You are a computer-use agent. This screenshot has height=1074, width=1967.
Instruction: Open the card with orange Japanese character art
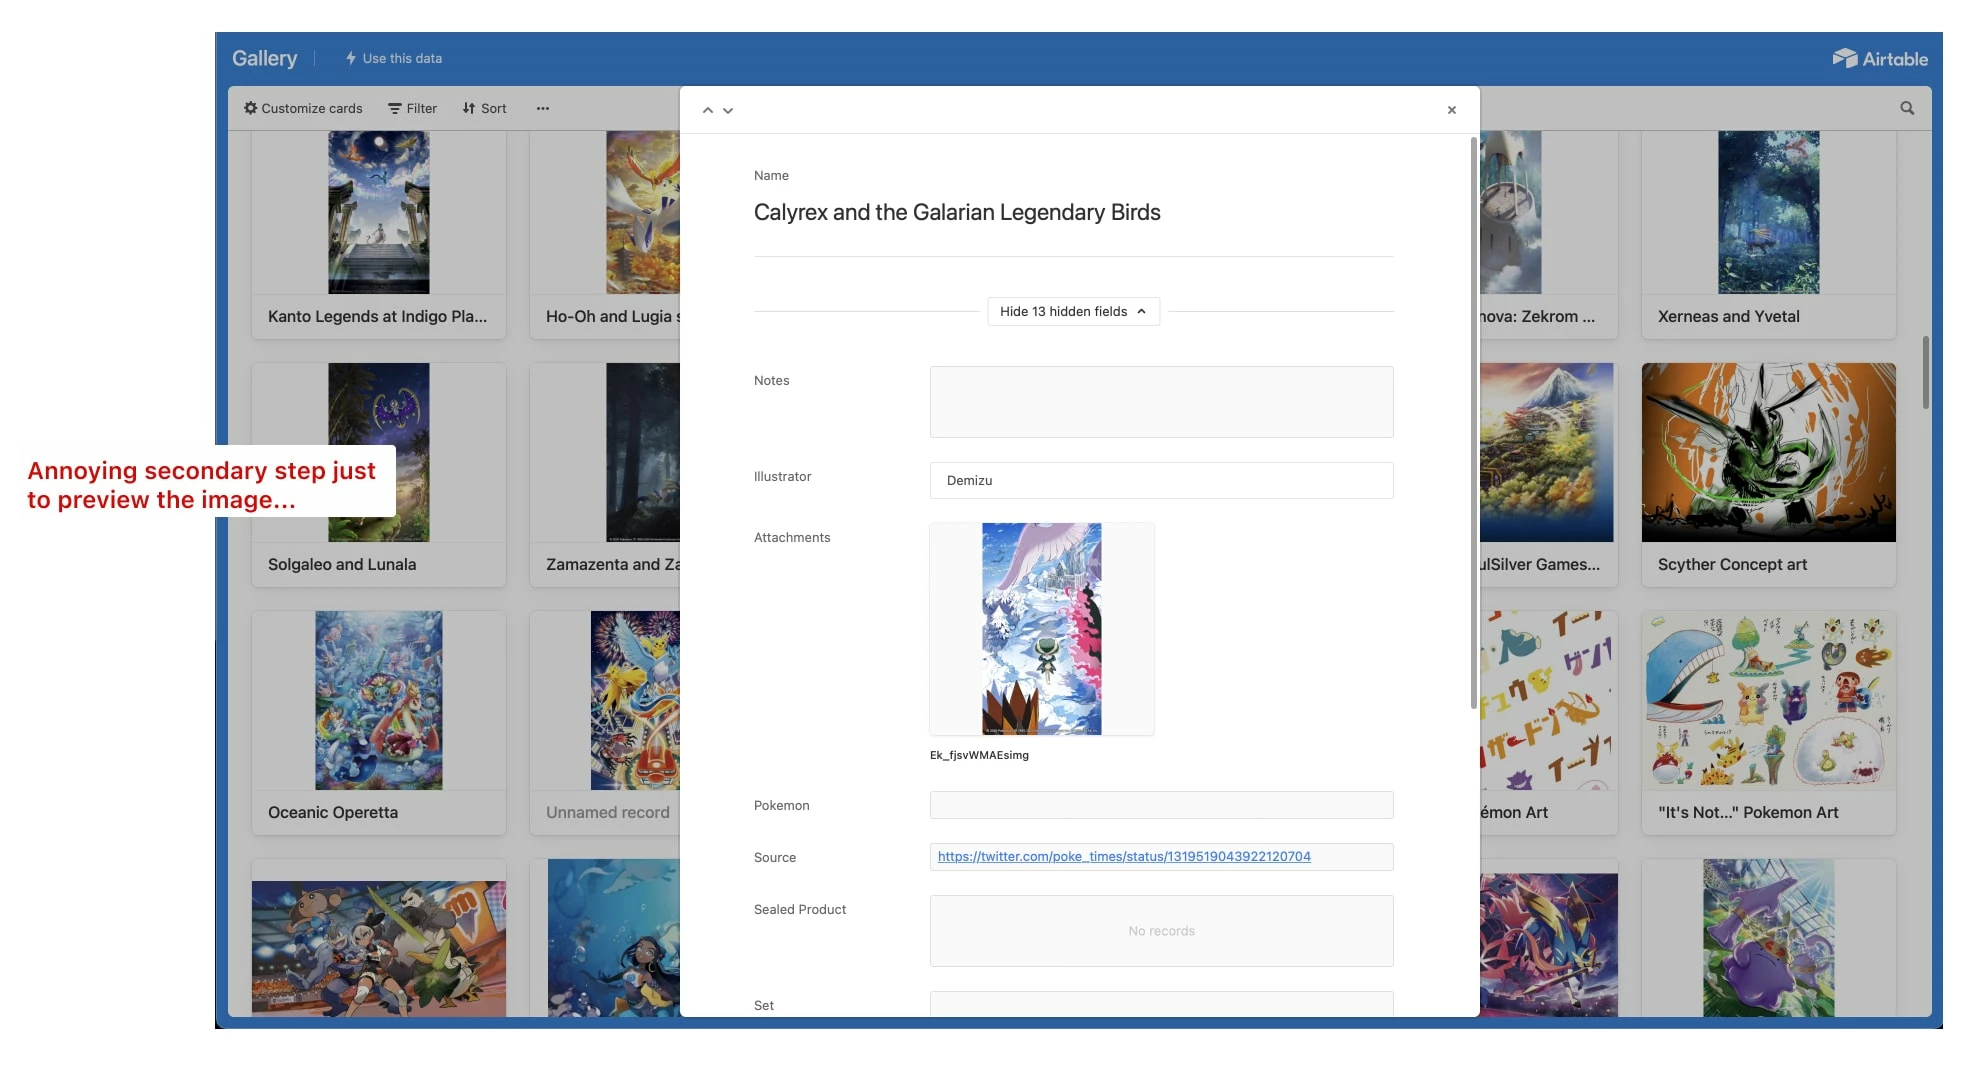pyautogui.click(x=1548, y=722)
